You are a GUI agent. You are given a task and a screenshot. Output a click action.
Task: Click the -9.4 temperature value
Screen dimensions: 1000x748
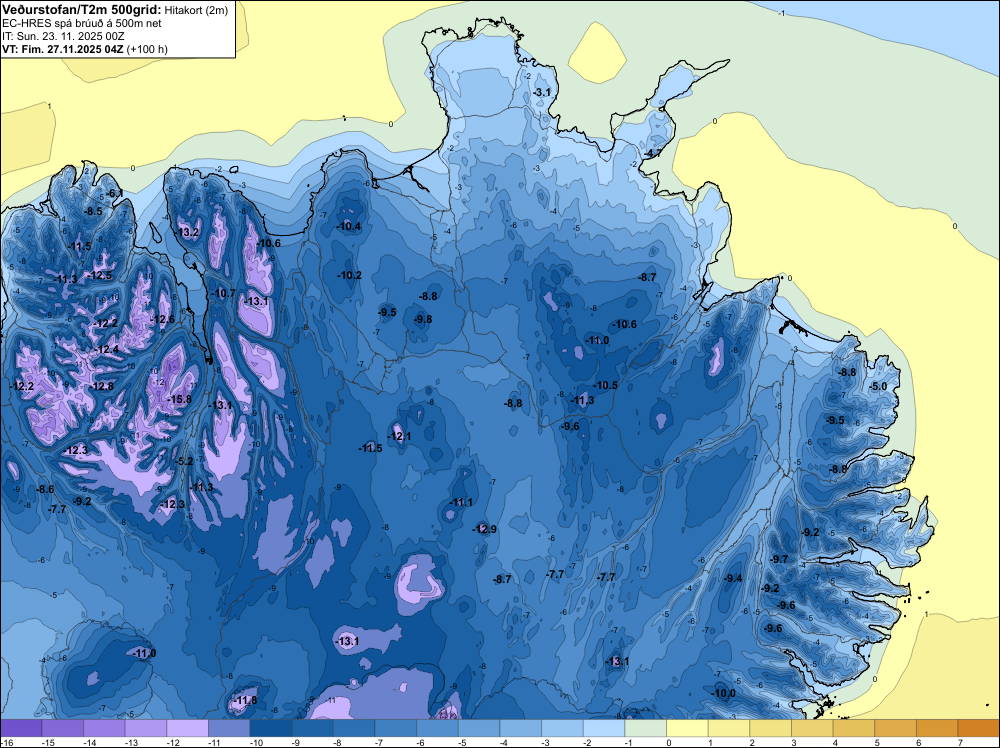coord(733,578)
